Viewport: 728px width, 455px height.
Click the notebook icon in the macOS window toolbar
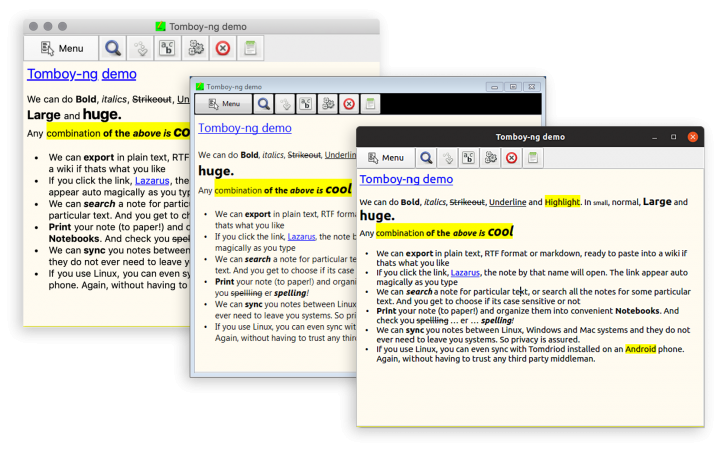click(x=250, y=48)
